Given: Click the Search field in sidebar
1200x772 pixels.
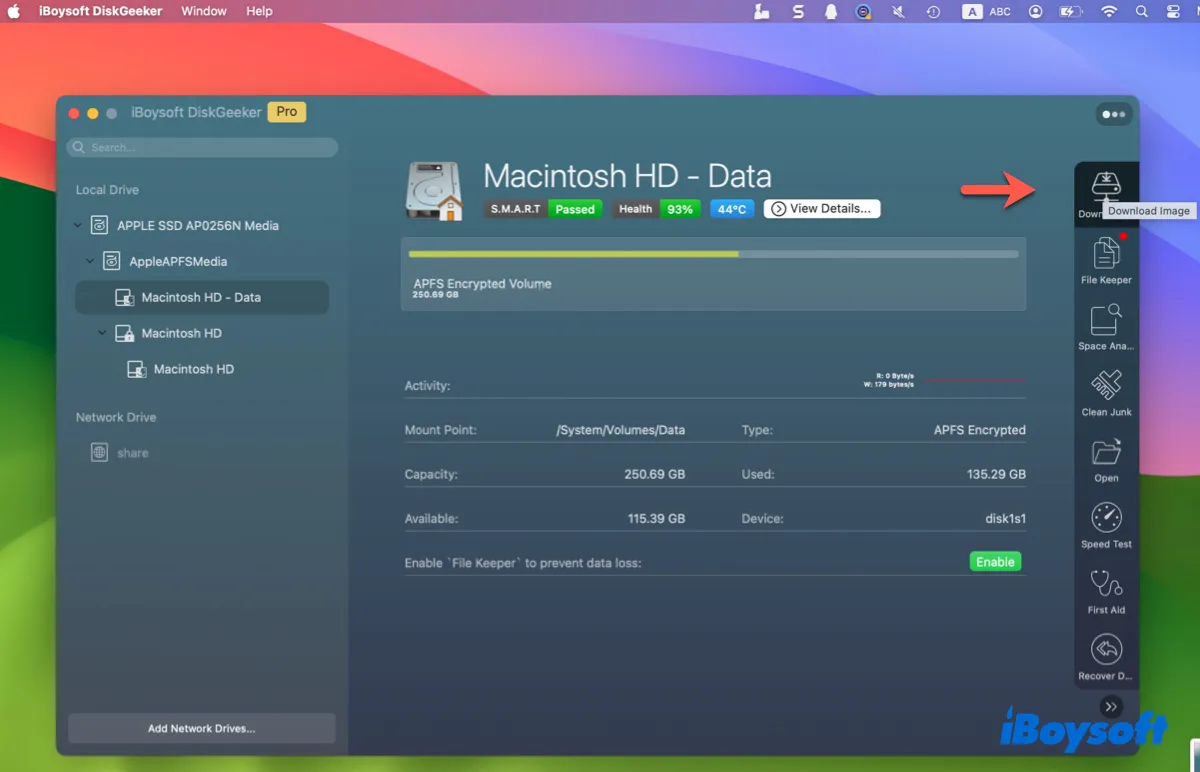Looking at the screenshot, I should pos(202,147).
